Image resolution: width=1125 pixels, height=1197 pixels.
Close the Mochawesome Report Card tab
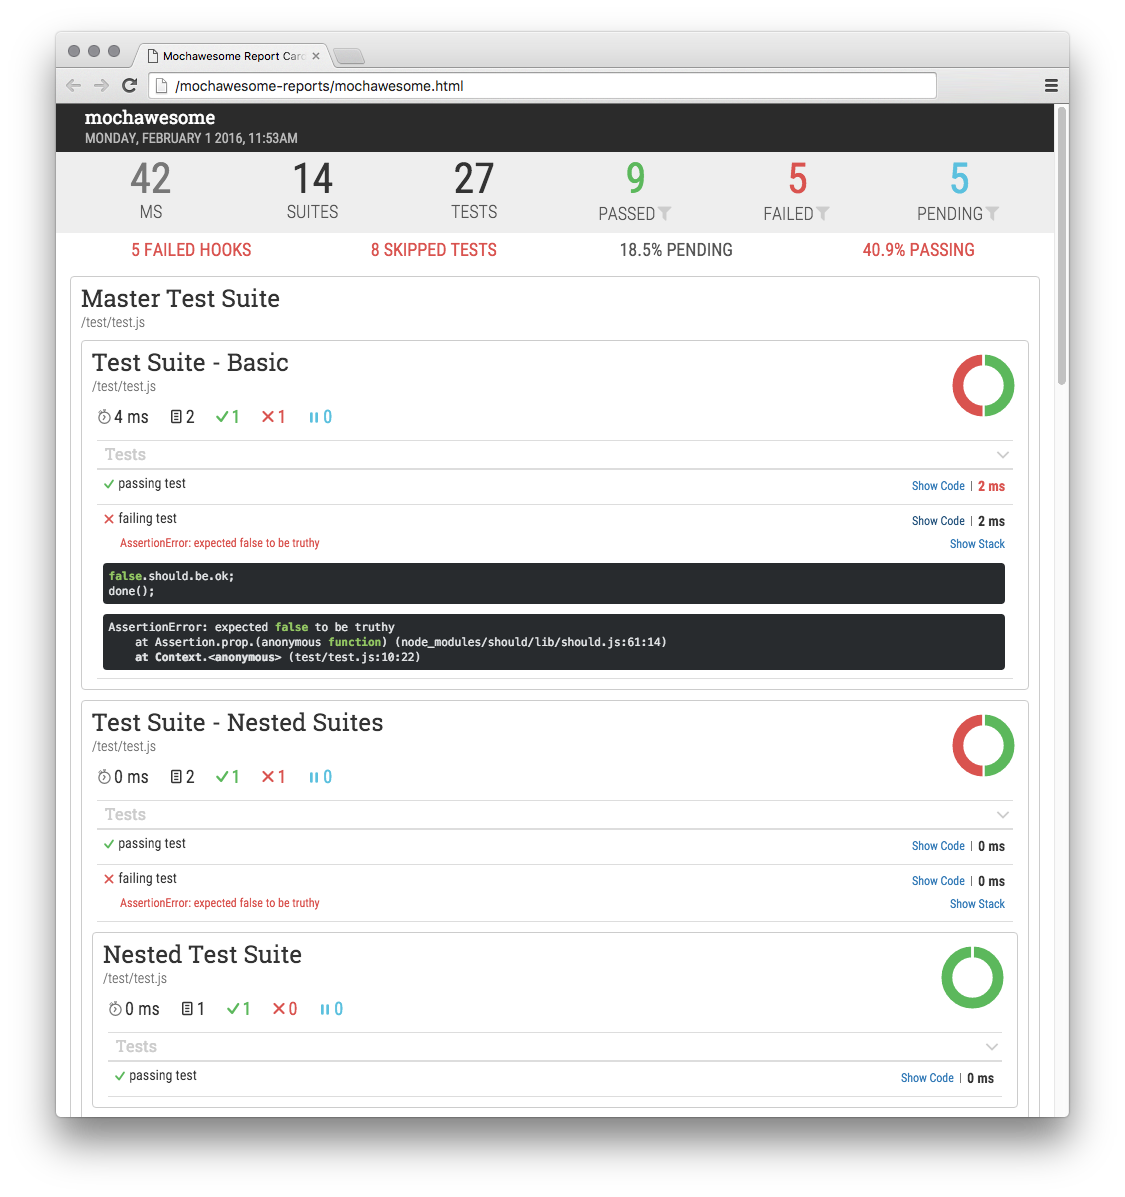pos(316,56)
